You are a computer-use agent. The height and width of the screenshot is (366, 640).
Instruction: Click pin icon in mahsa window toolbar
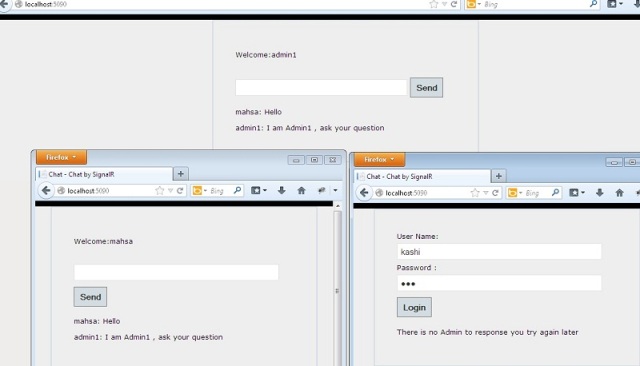coord(321,190)
